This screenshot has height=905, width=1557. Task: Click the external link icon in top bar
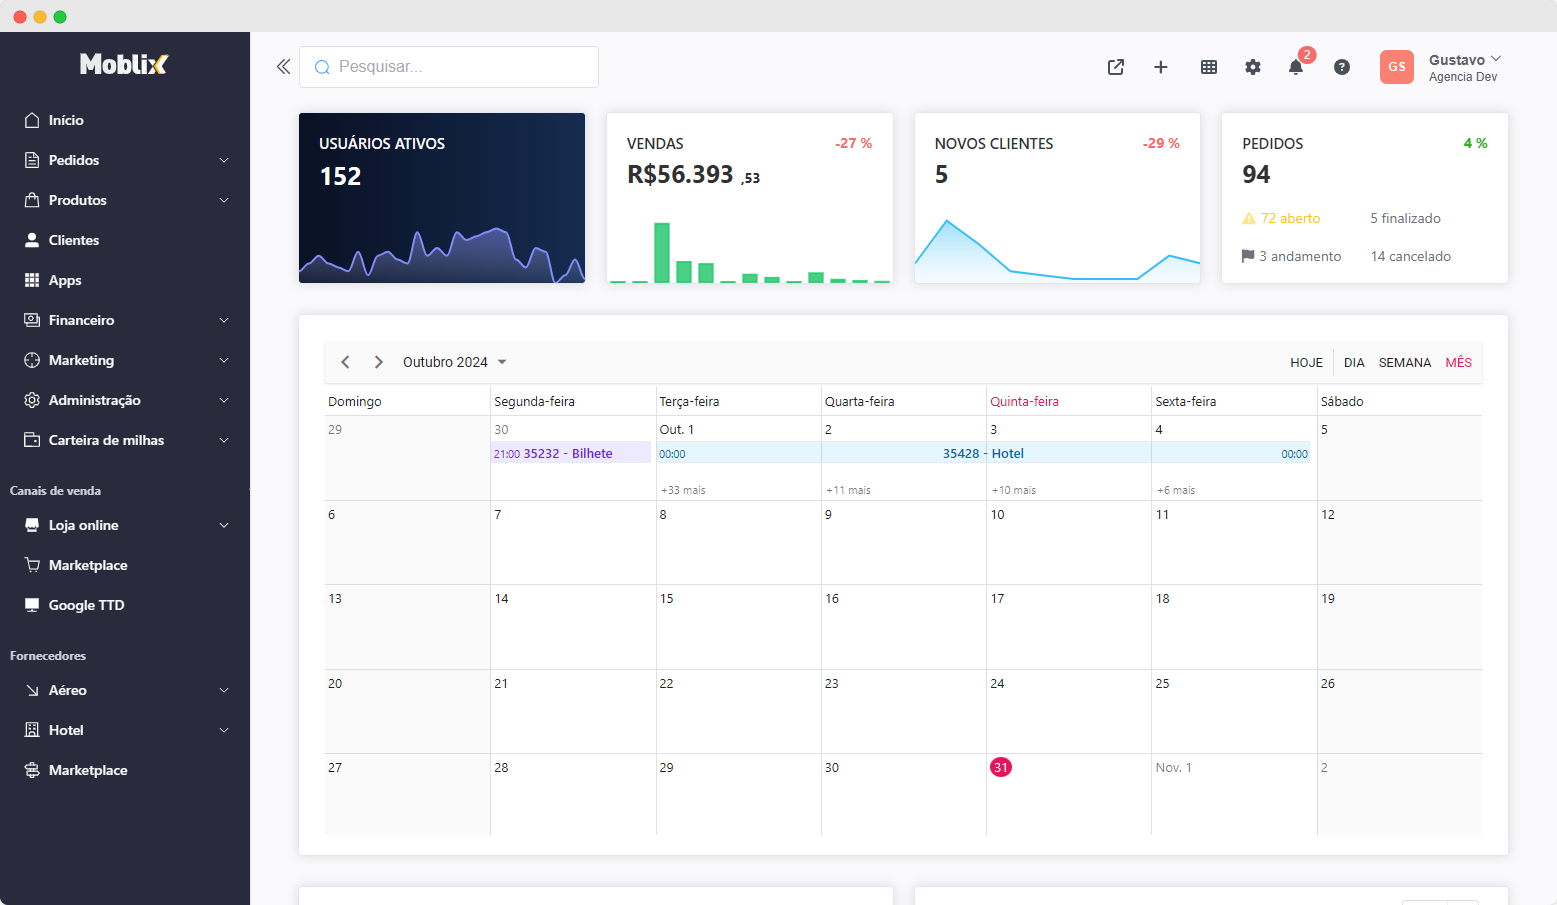pos(1116,67)
